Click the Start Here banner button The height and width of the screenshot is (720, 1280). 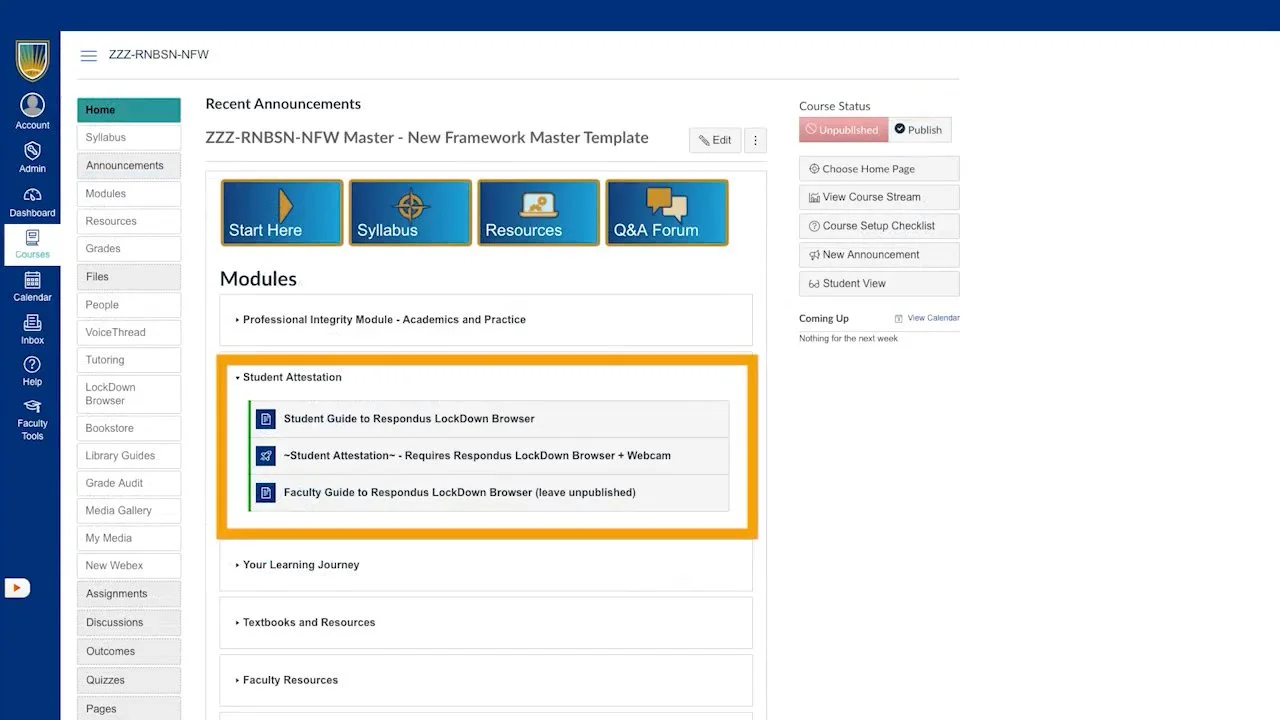[x=282, y=212]
